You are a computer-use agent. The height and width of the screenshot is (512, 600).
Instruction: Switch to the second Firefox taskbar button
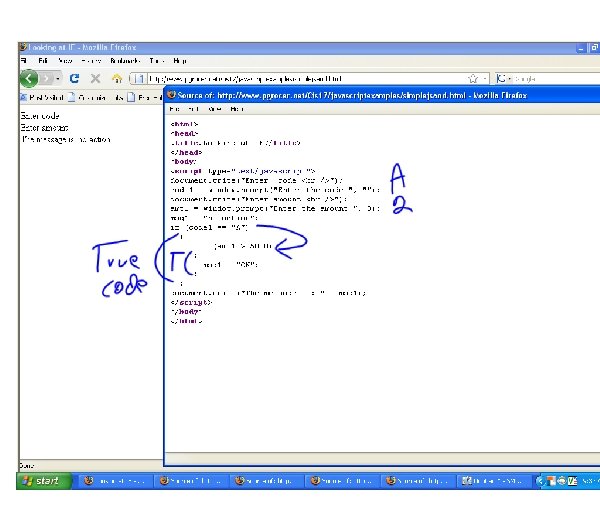(191, 481)
